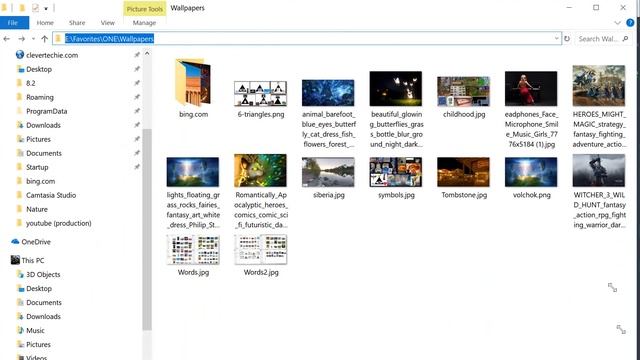Select pinned Desktop in Quick access
The image size is (640, 360).
click(x=39, y=69)
